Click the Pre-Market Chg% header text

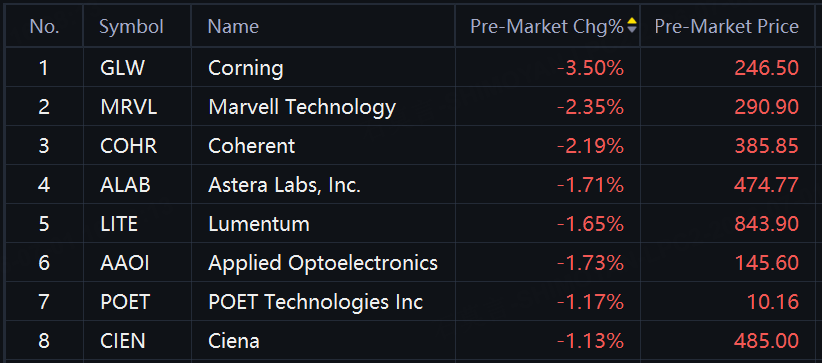547,26
